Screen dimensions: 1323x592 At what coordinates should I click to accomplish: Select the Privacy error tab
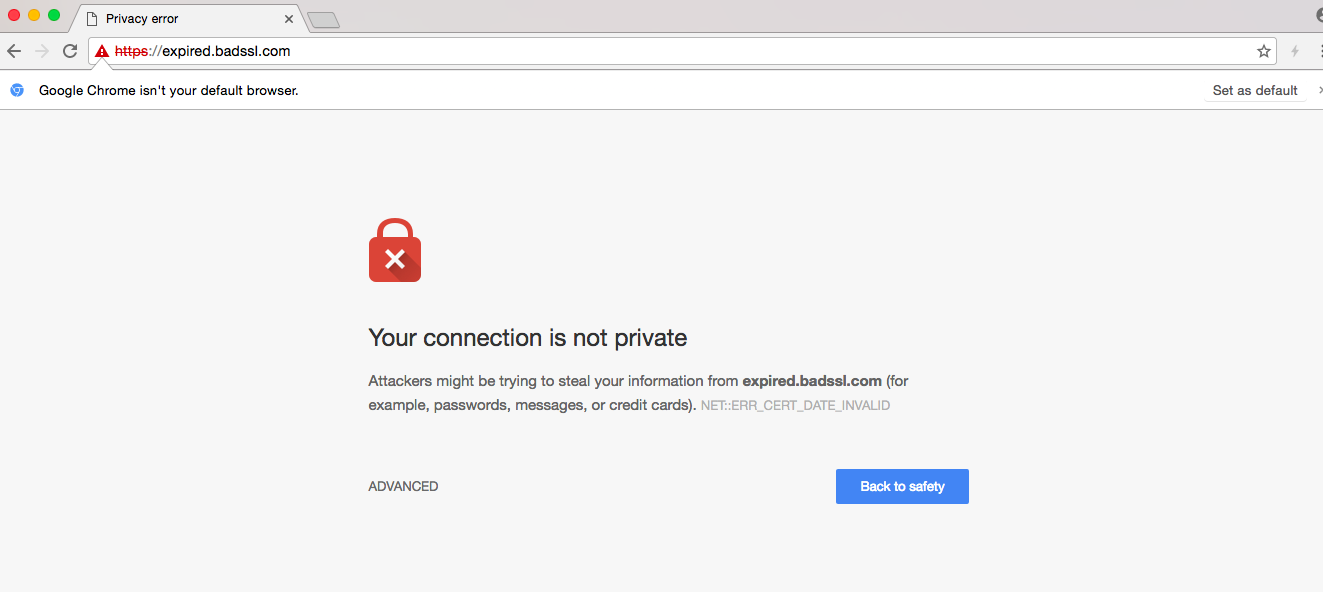coord(180,18)
